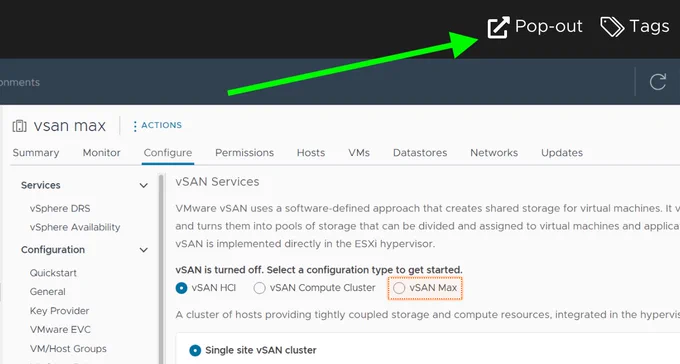Click the refresh icon
Screen dimensions: 680x364
(x=657, y=82)
